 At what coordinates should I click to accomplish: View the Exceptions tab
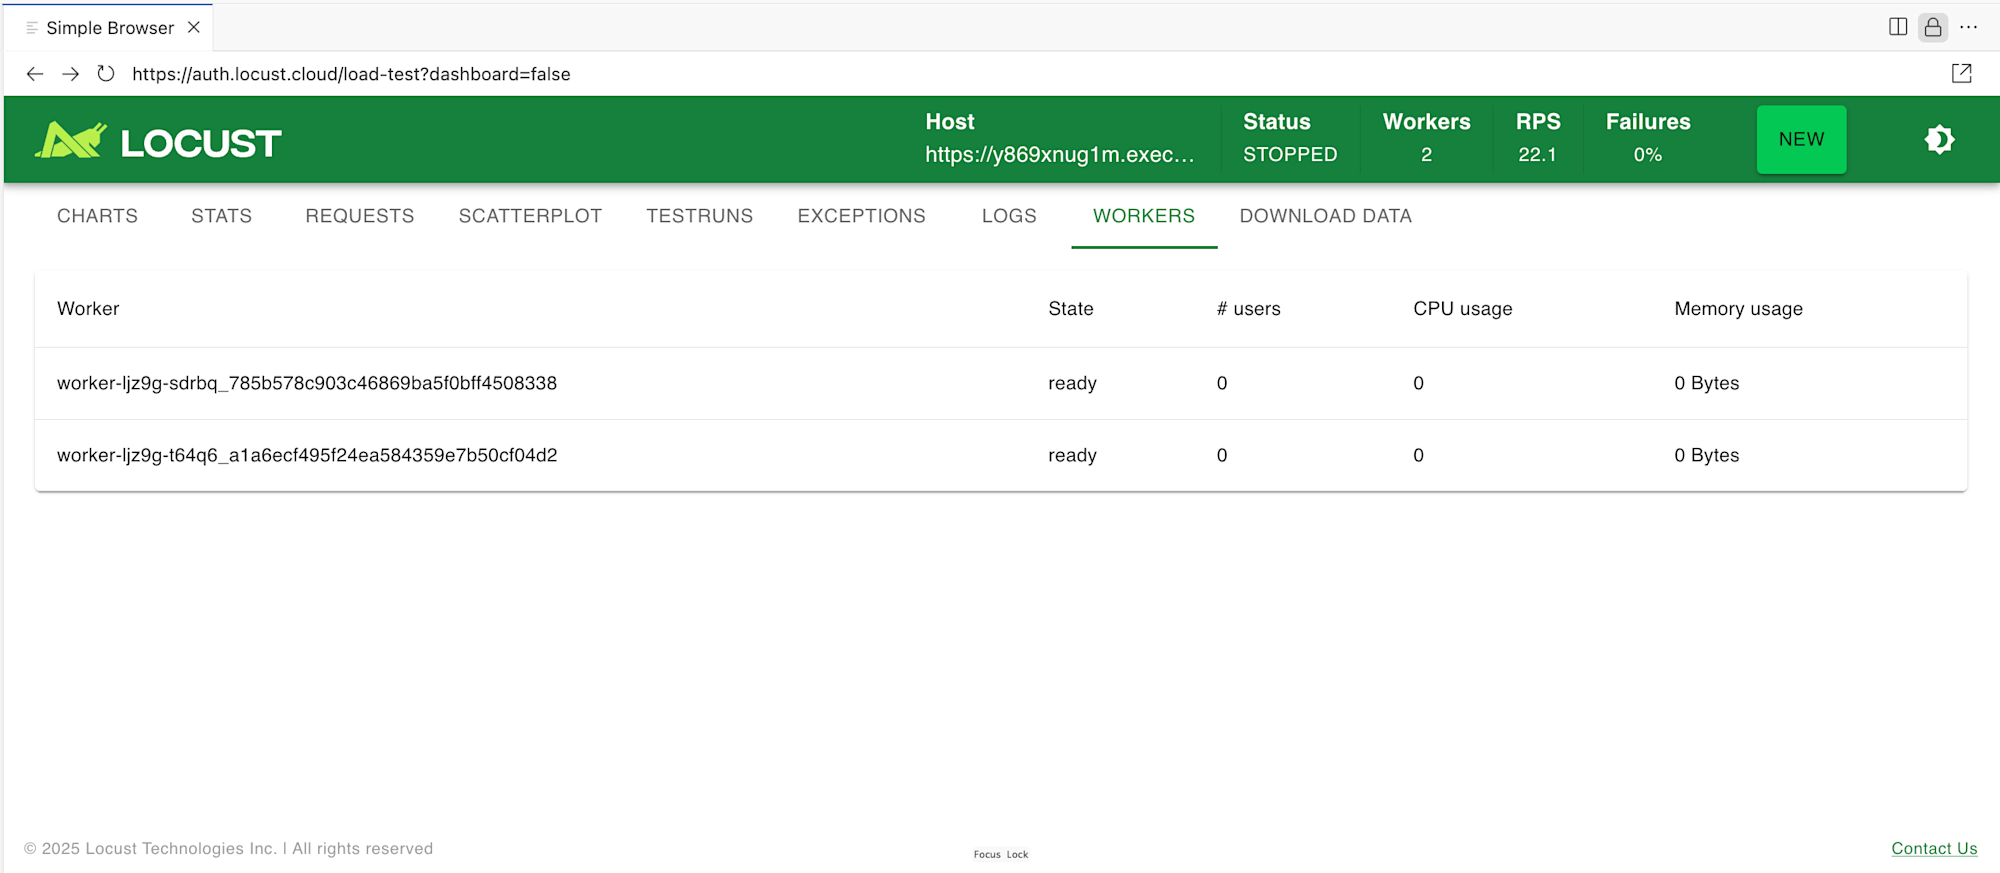click(861, 216)
